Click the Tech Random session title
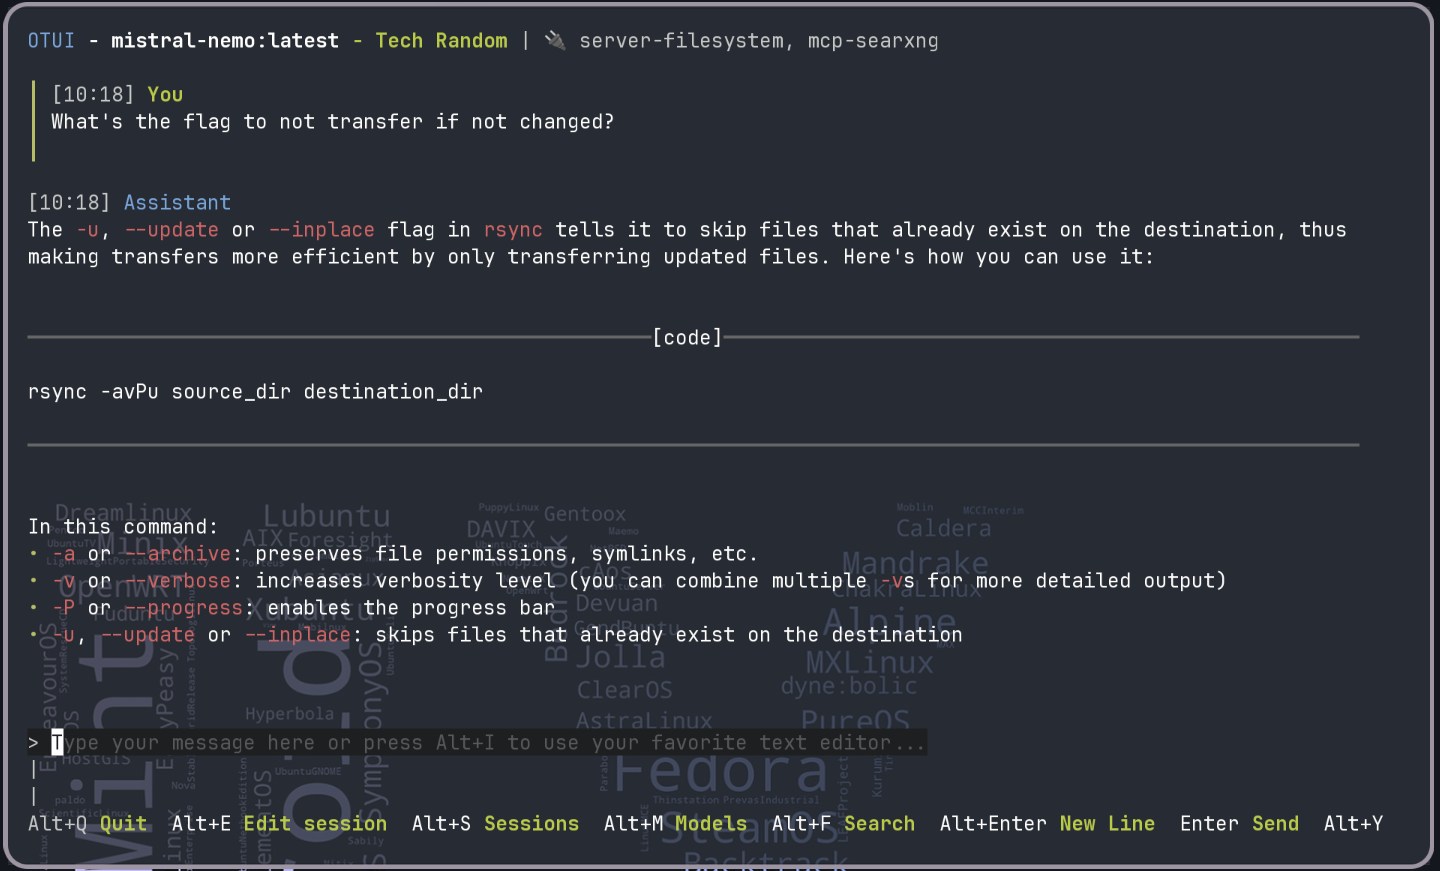Image resolution: width=1440 pixels, height=871 pixels. click(441, 41)
